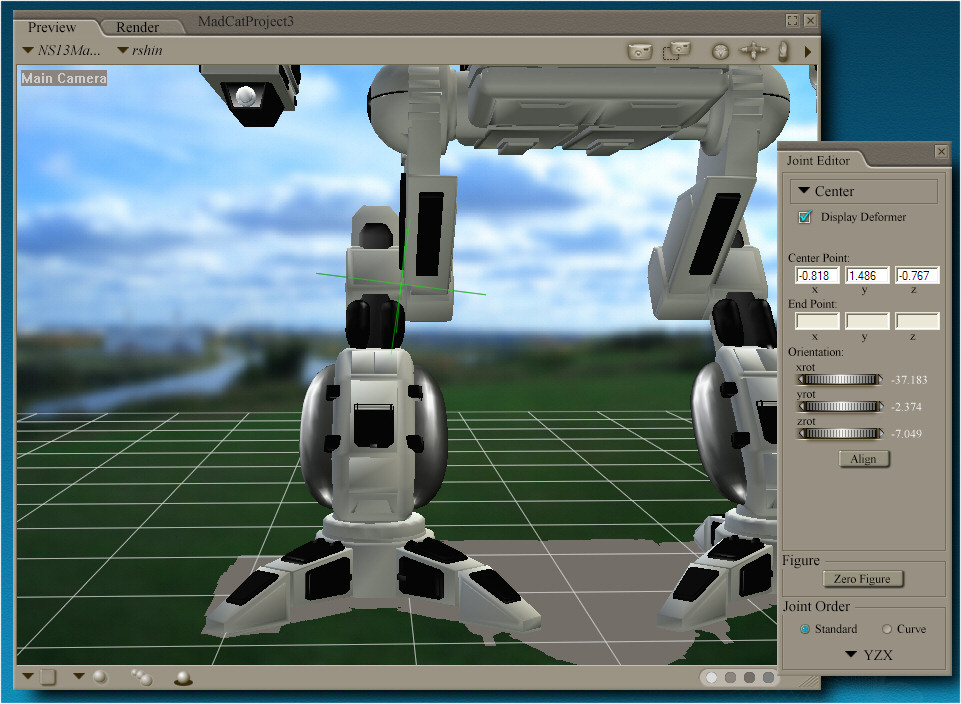
Task: Select the Preview tab
Action: click(52, 27)
